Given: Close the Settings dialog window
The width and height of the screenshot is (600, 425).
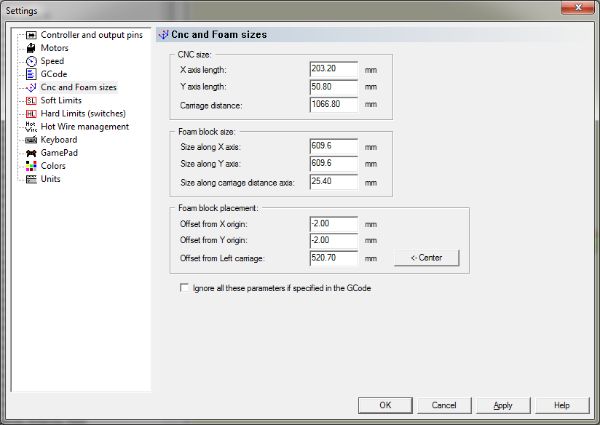Looking at the screenshot, I should [578, 7].
